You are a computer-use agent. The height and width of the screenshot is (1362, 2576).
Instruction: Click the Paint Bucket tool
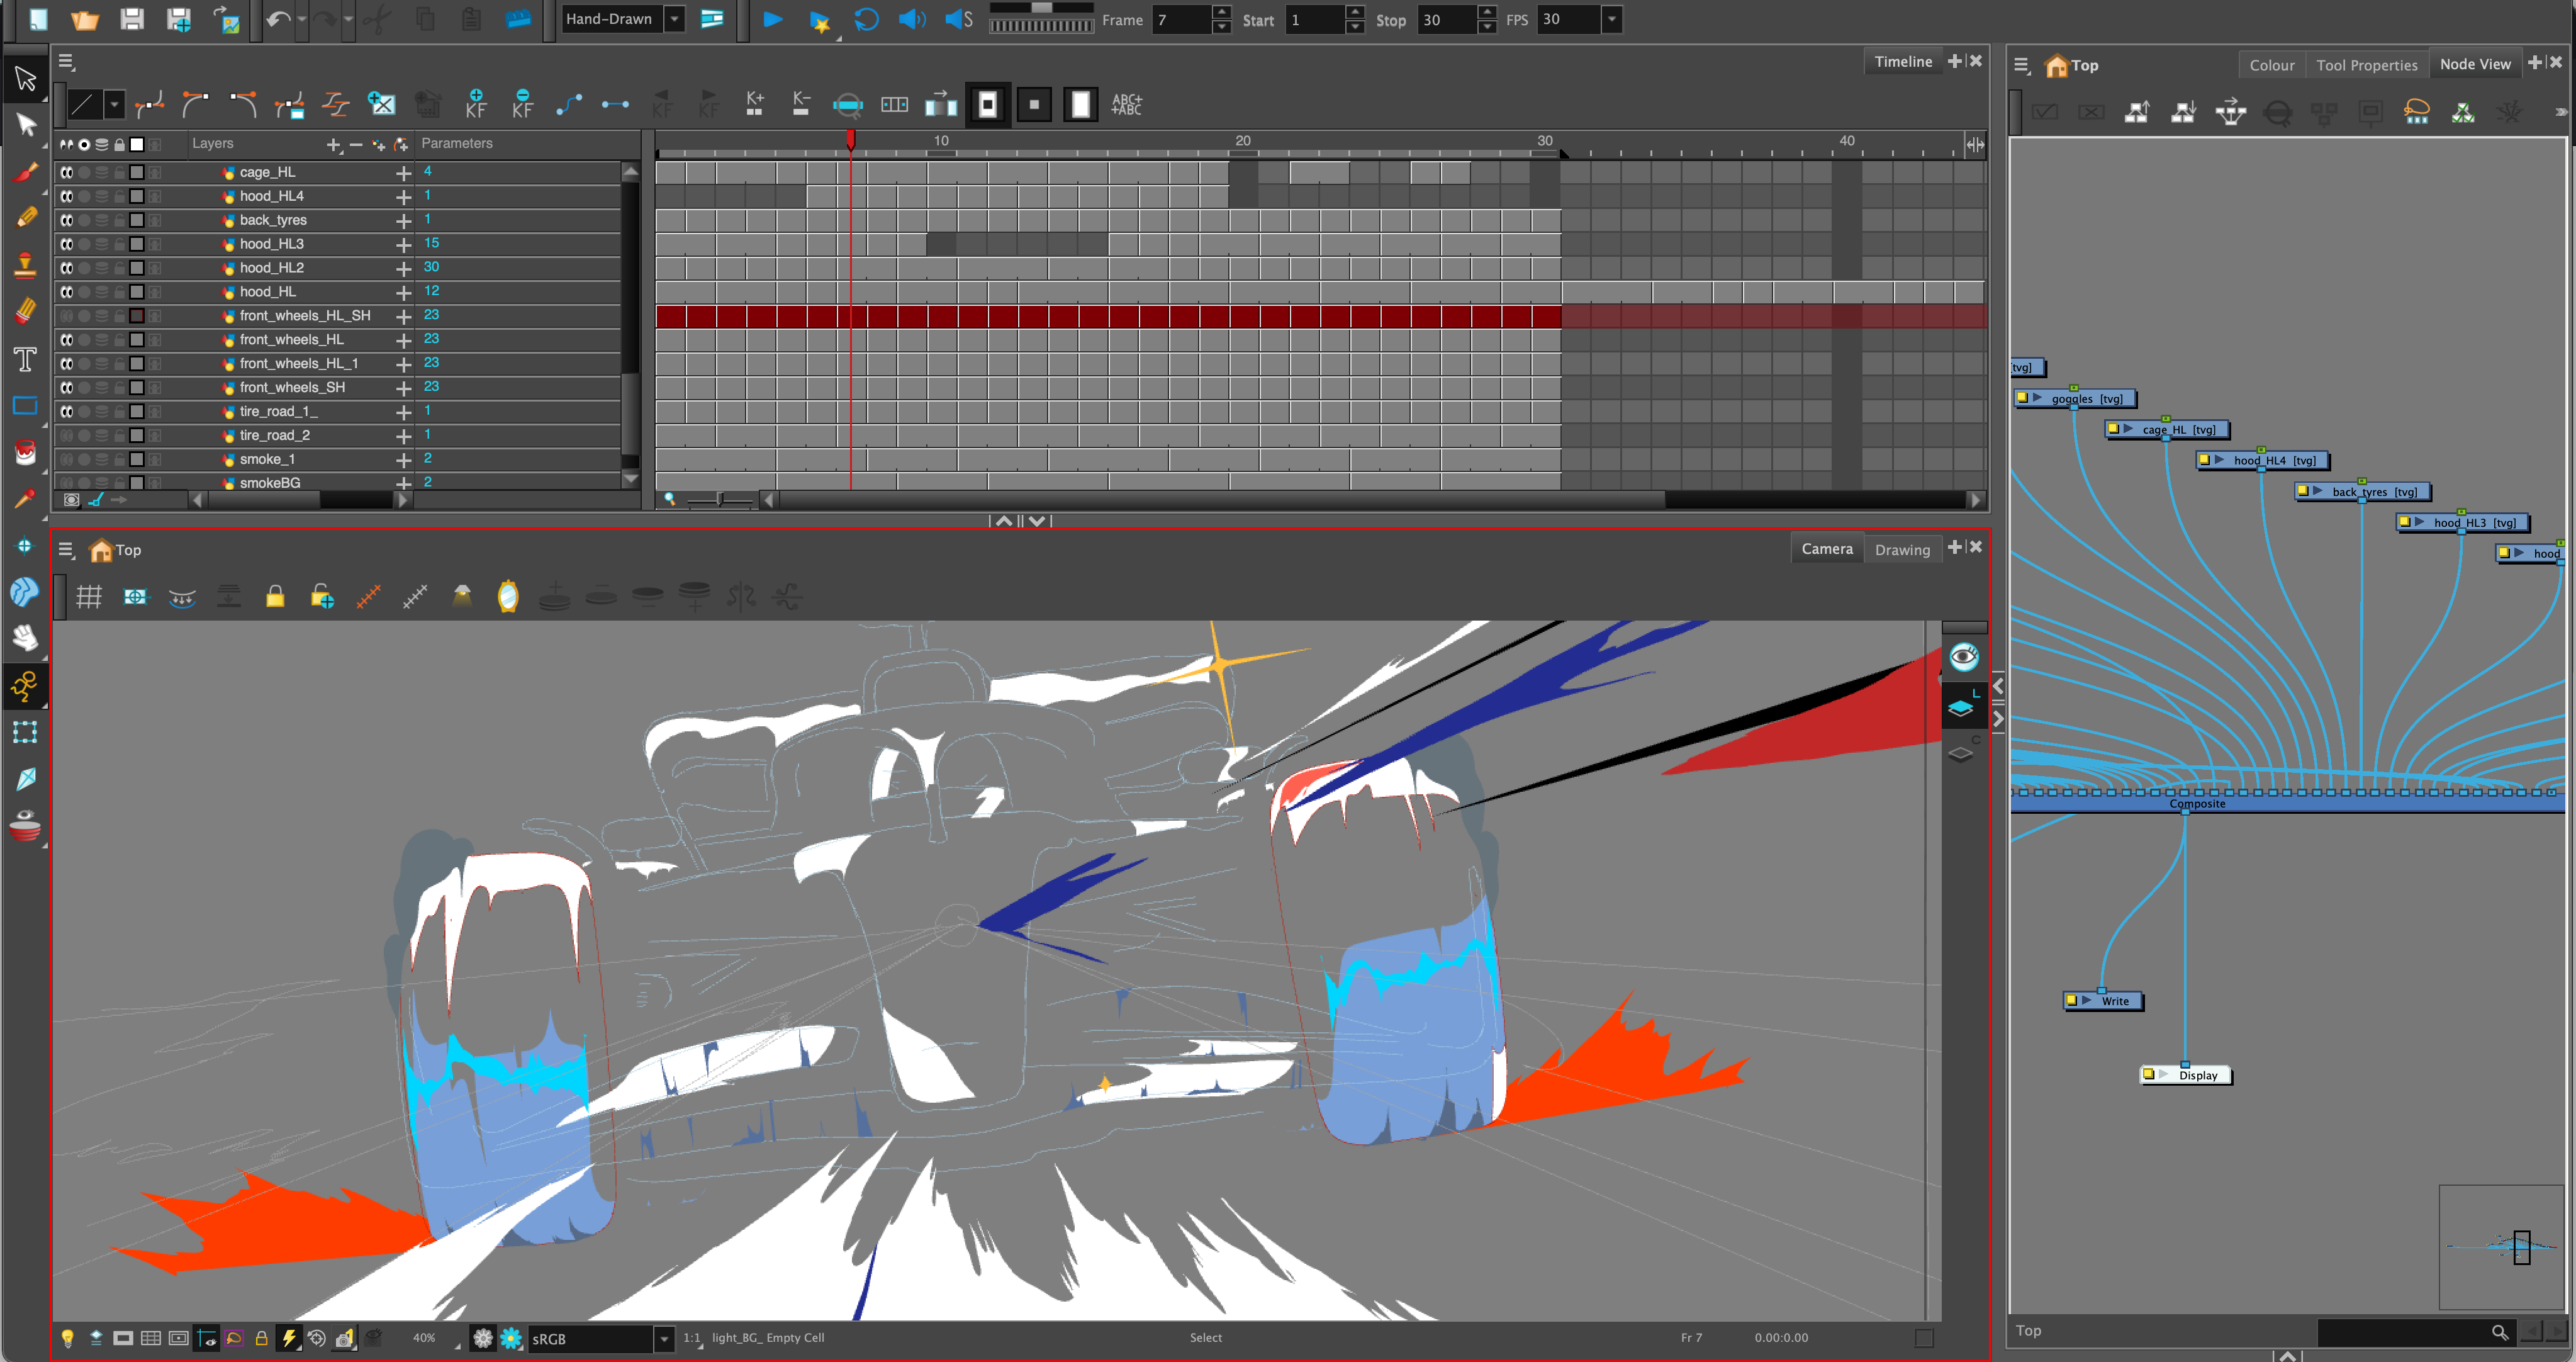coord(25,453)
